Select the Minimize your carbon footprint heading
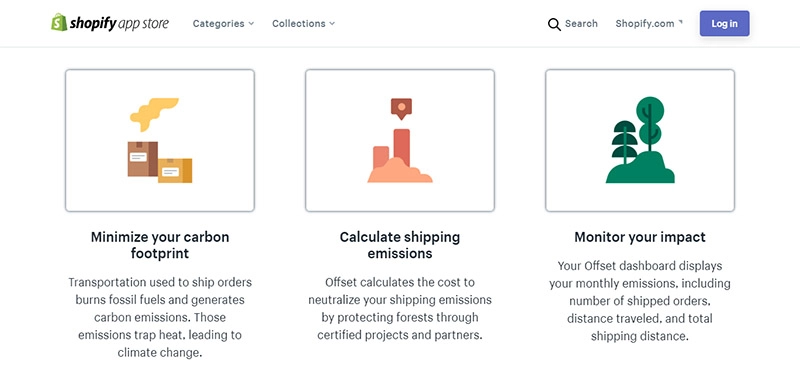Image resolution: width=800 pixels, height=366 pixels. [x=160, y=245]
